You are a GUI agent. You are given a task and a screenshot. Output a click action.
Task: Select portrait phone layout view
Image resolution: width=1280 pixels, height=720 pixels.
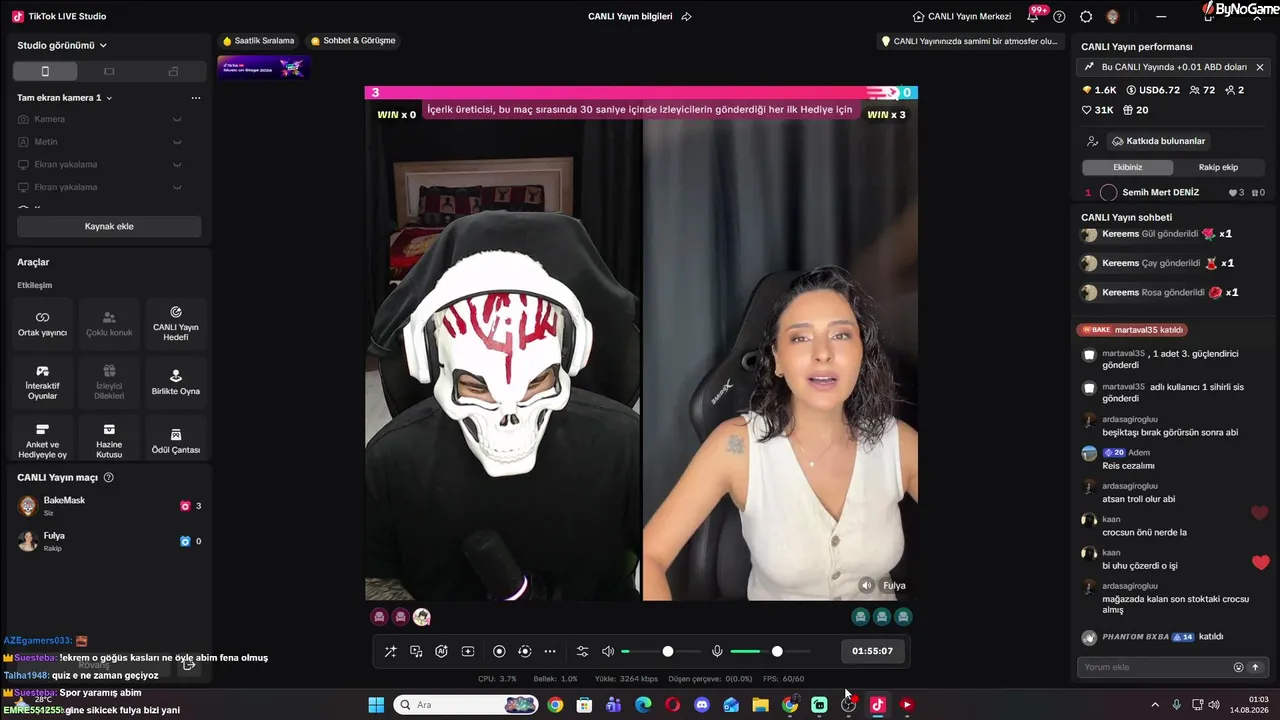tap(45, 71)
